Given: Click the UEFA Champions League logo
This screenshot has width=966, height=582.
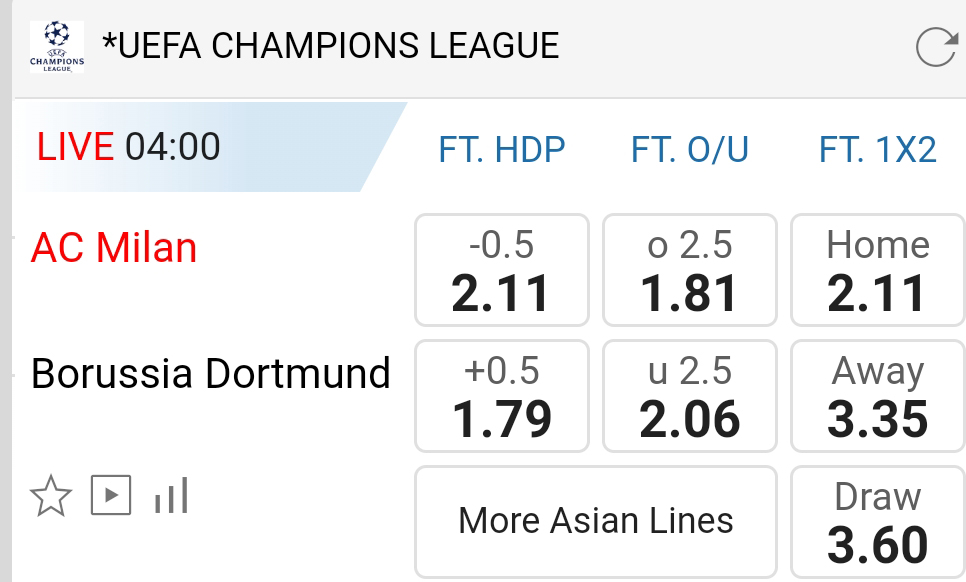Looking at the screenshot, I should point(57,47).
